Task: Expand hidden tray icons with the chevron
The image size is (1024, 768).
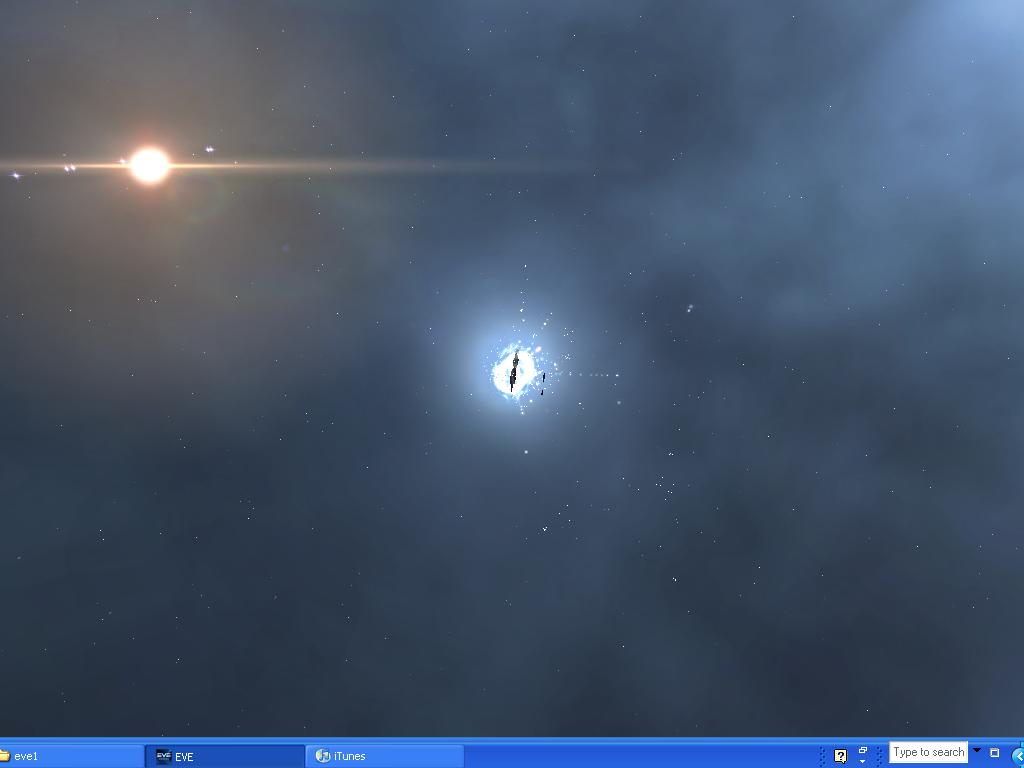Action: (x=1017, y=756)
